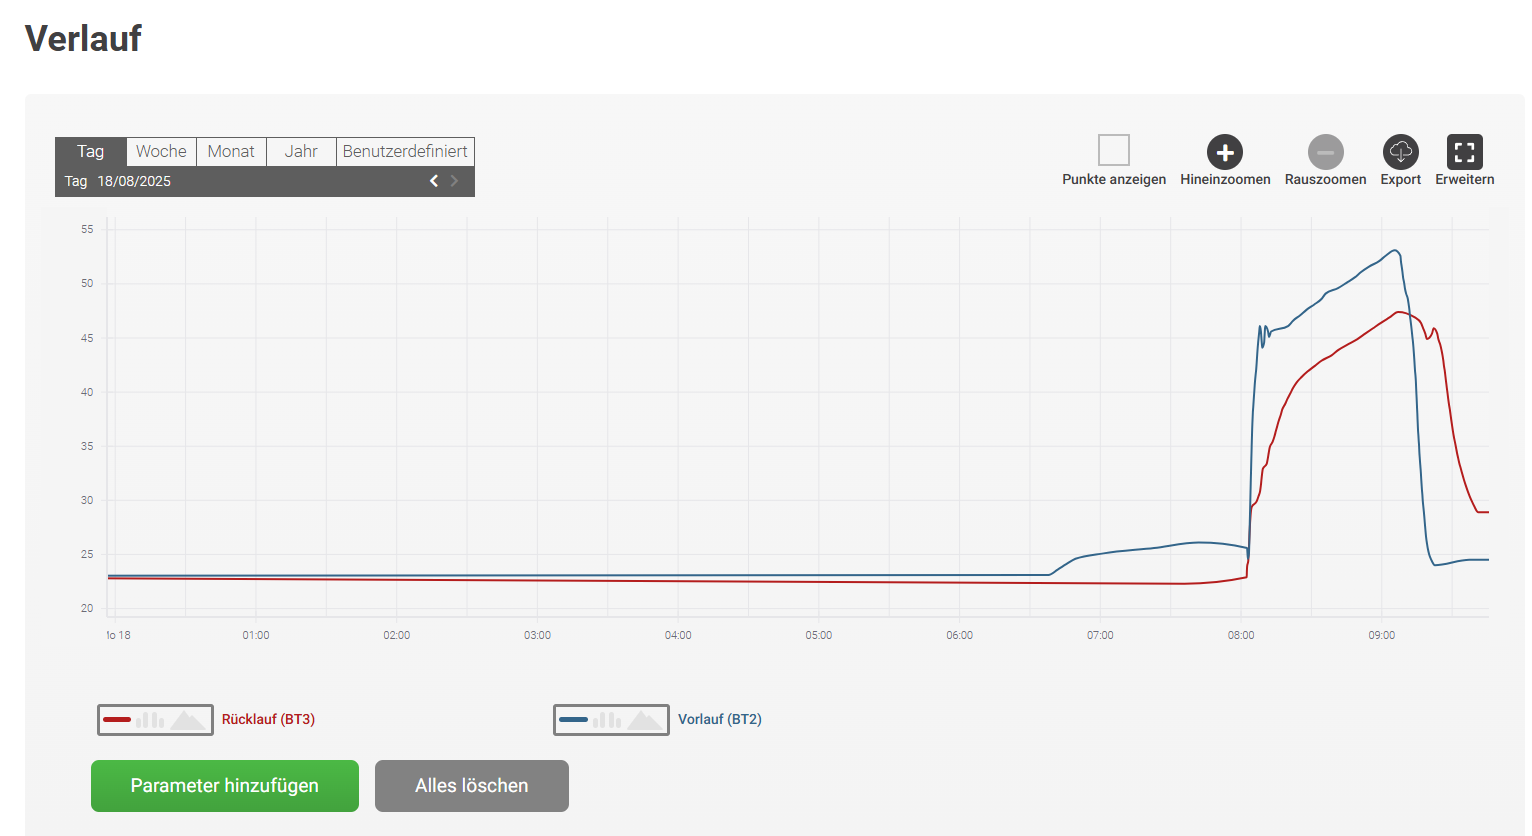Switch to the Woche tab

161,151
